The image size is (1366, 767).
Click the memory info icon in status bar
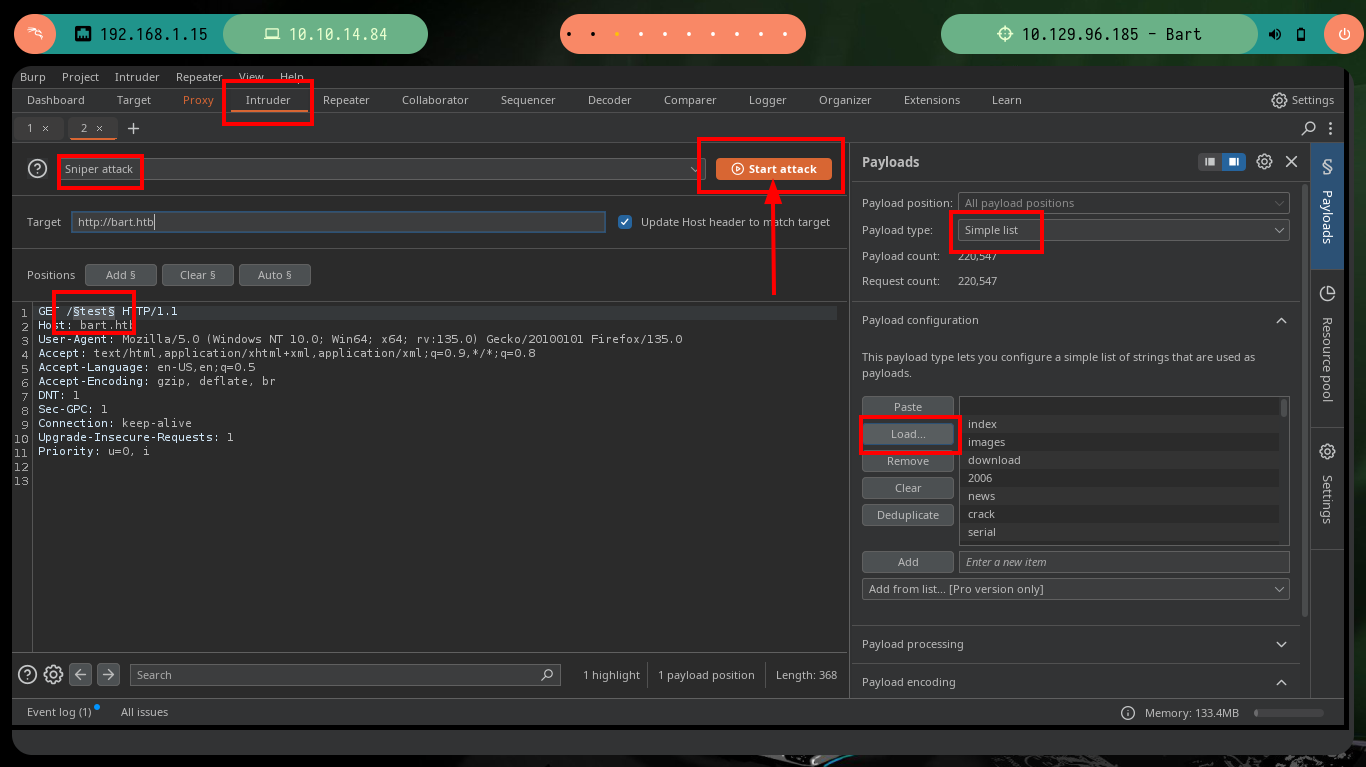tap(1128, 713)
